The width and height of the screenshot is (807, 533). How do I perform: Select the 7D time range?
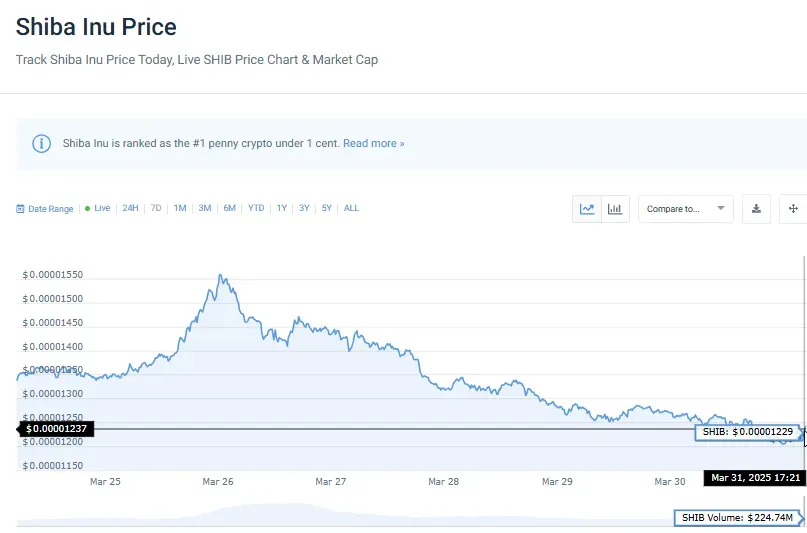156,208
